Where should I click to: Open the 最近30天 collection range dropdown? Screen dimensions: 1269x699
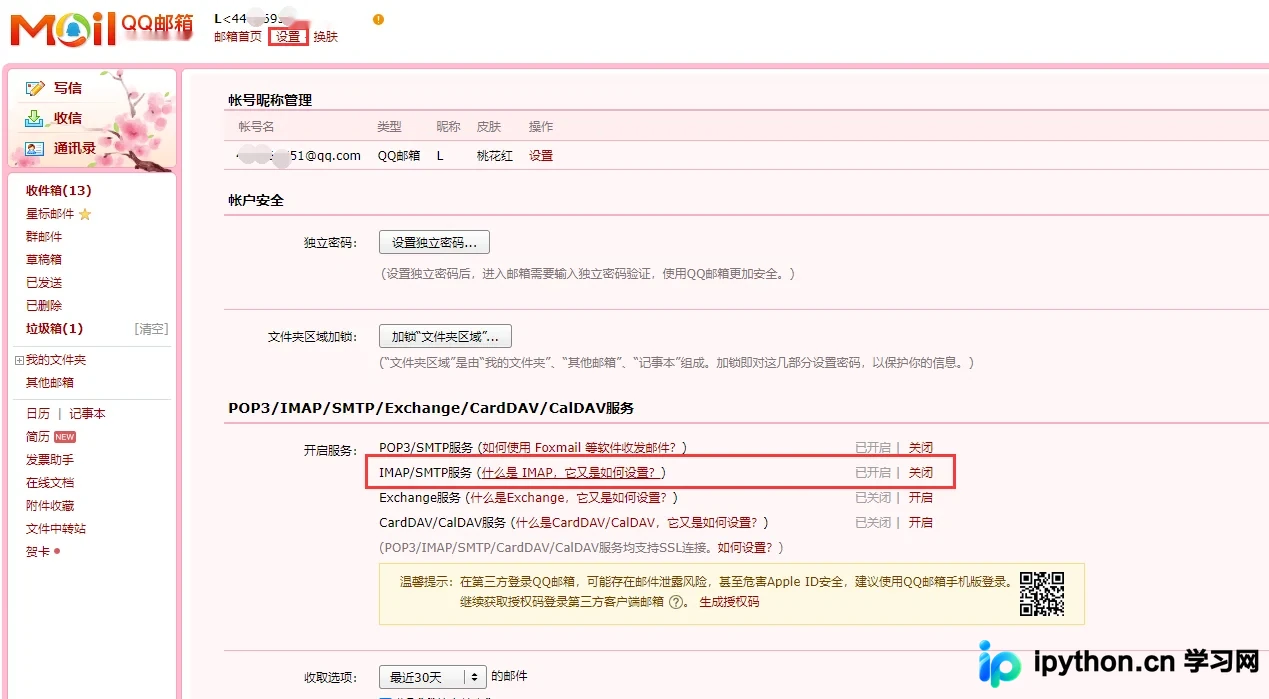pos(433,677)
